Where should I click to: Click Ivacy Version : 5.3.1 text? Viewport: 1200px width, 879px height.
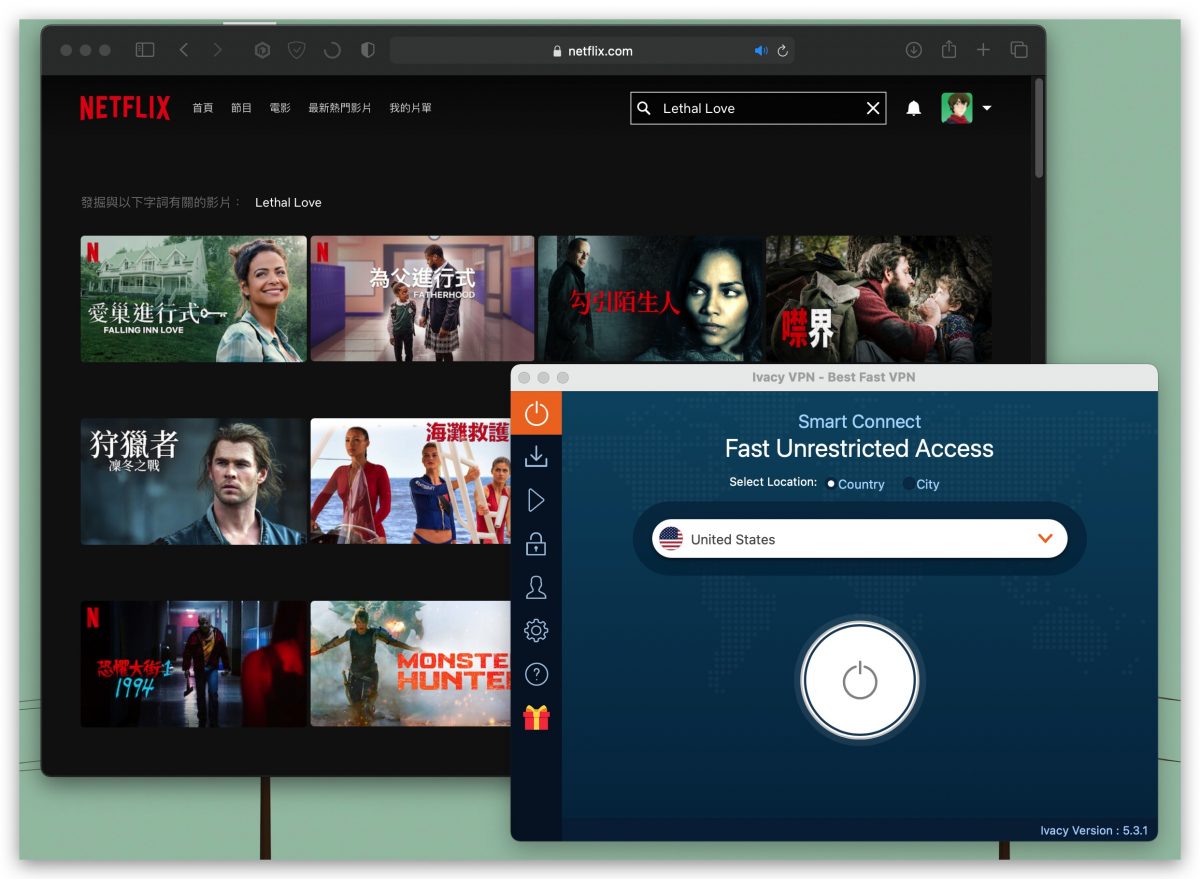click(x=1094, y=830)
